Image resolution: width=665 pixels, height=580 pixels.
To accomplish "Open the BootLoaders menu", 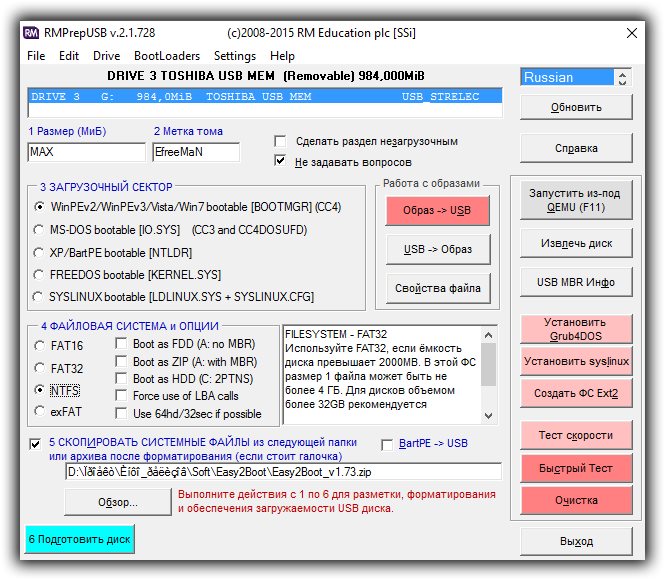I will (167, 56).
